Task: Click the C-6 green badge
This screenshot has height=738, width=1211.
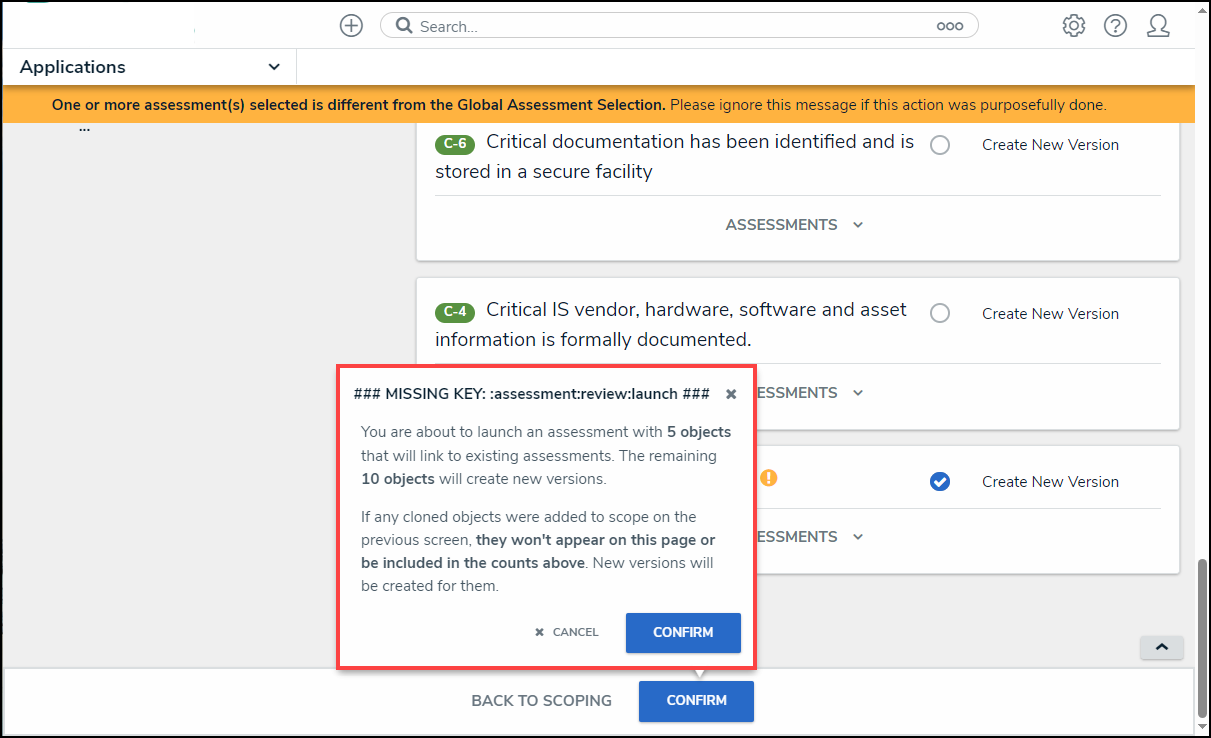Action: coord(455,144)
